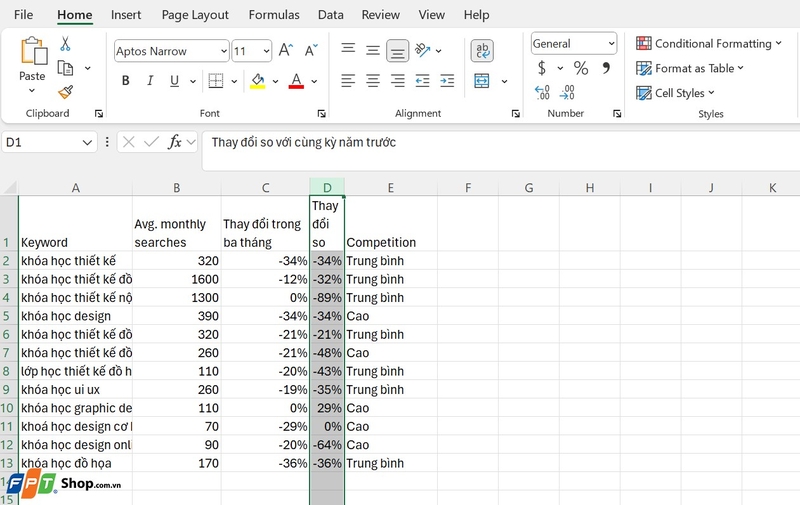Viewport: 800px width, 505px height.
Task: Open the font name dropdown
Action: [x=223, y=51]
